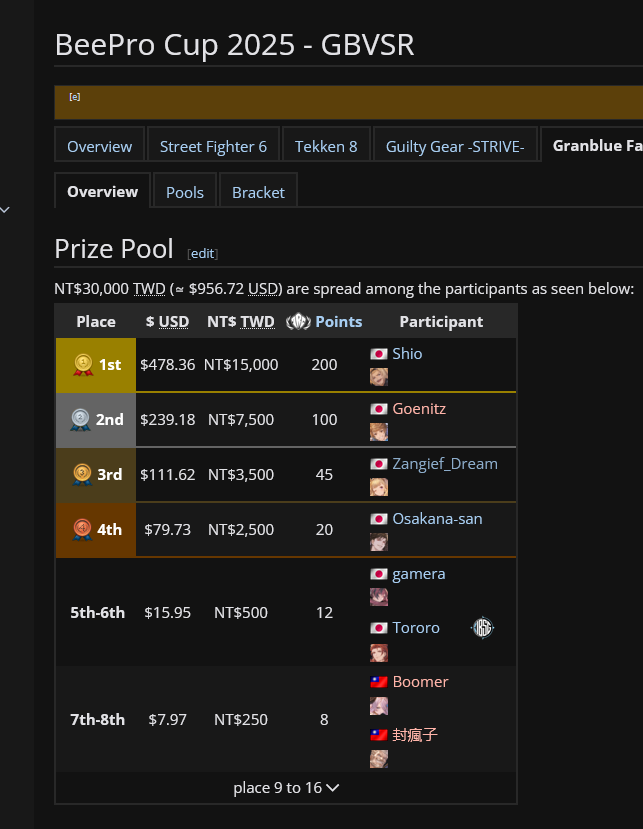Open Tororo's player page
The image size is (643, 829).
coord(416,628)
